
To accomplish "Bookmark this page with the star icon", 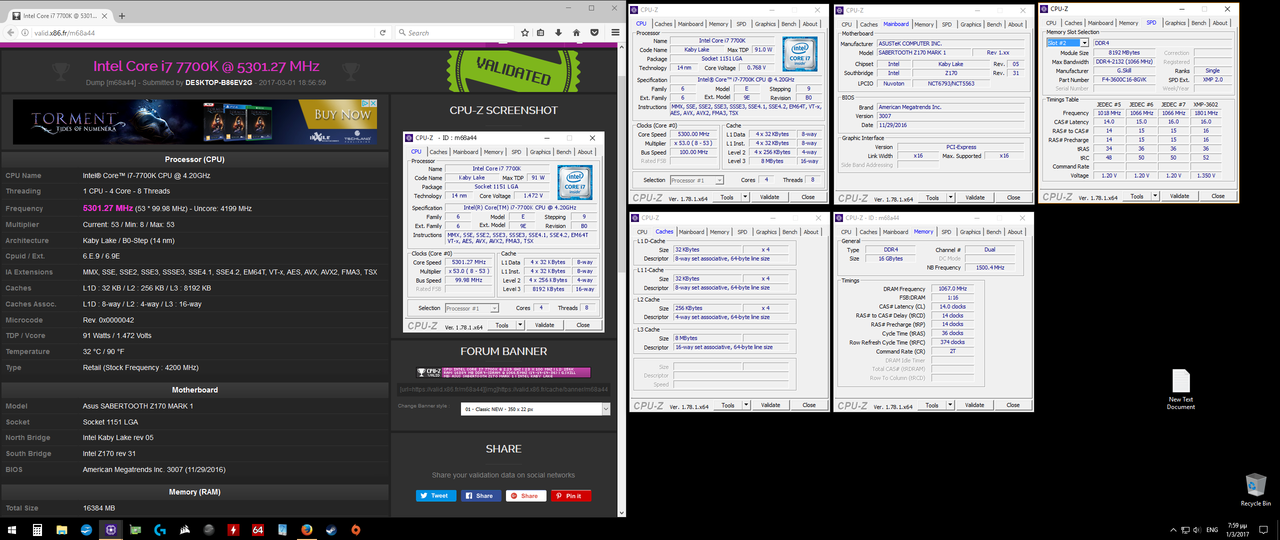I will click(x=527, y=32).
